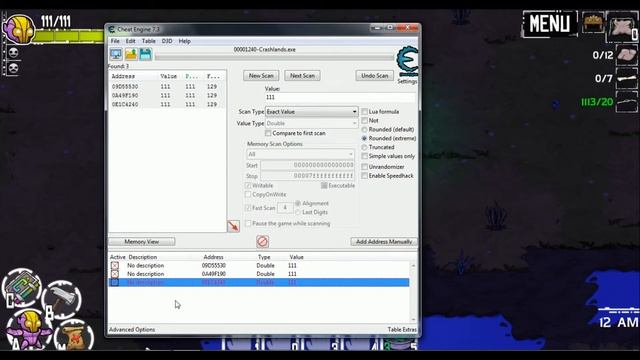This screenshot has height=360, width=640.
Task: Click the address list scrollbar down arrow
Action: [x=413, y=319]
